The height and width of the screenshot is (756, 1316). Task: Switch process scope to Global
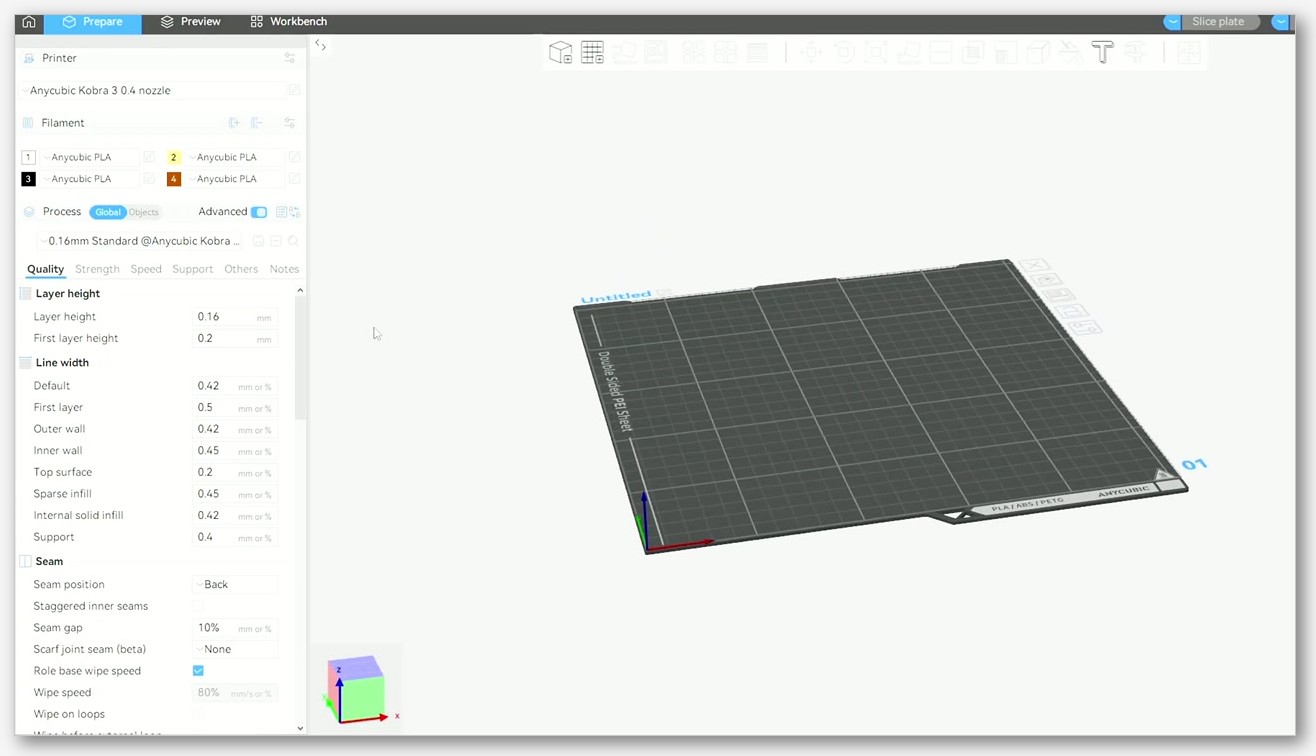(107, 212)
